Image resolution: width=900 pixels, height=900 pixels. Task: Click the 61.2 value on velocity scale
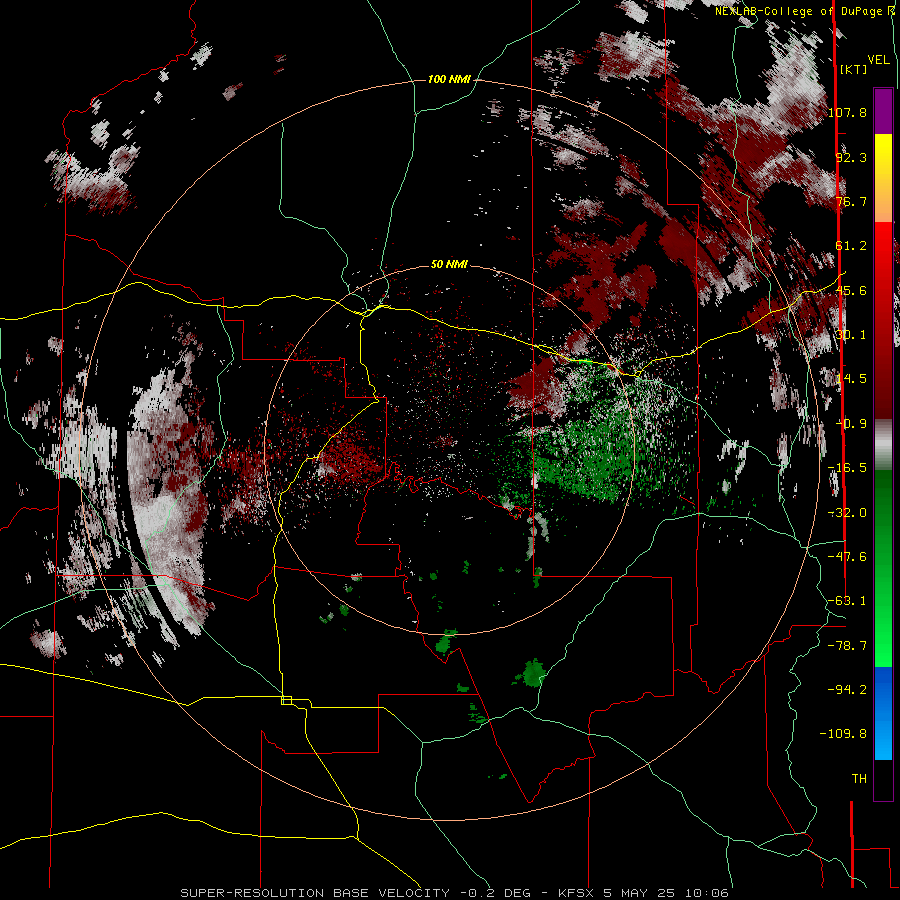click(x=851, y=246)
